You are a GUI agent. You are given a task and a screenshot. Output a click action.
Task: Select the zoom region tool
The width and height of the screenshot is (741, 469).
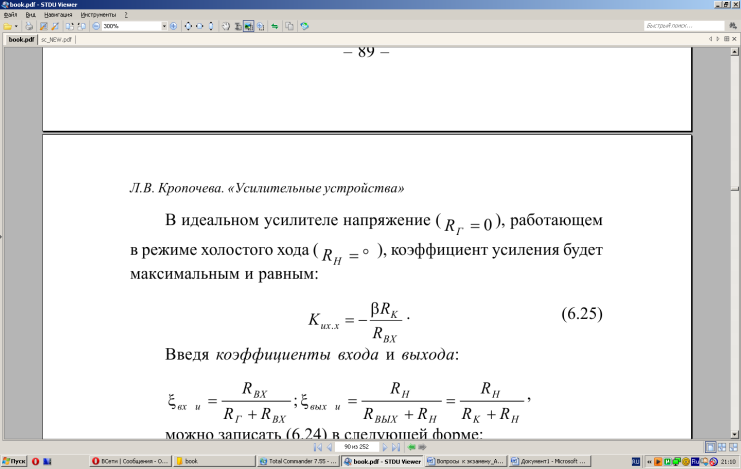click(x=260, y=26)
